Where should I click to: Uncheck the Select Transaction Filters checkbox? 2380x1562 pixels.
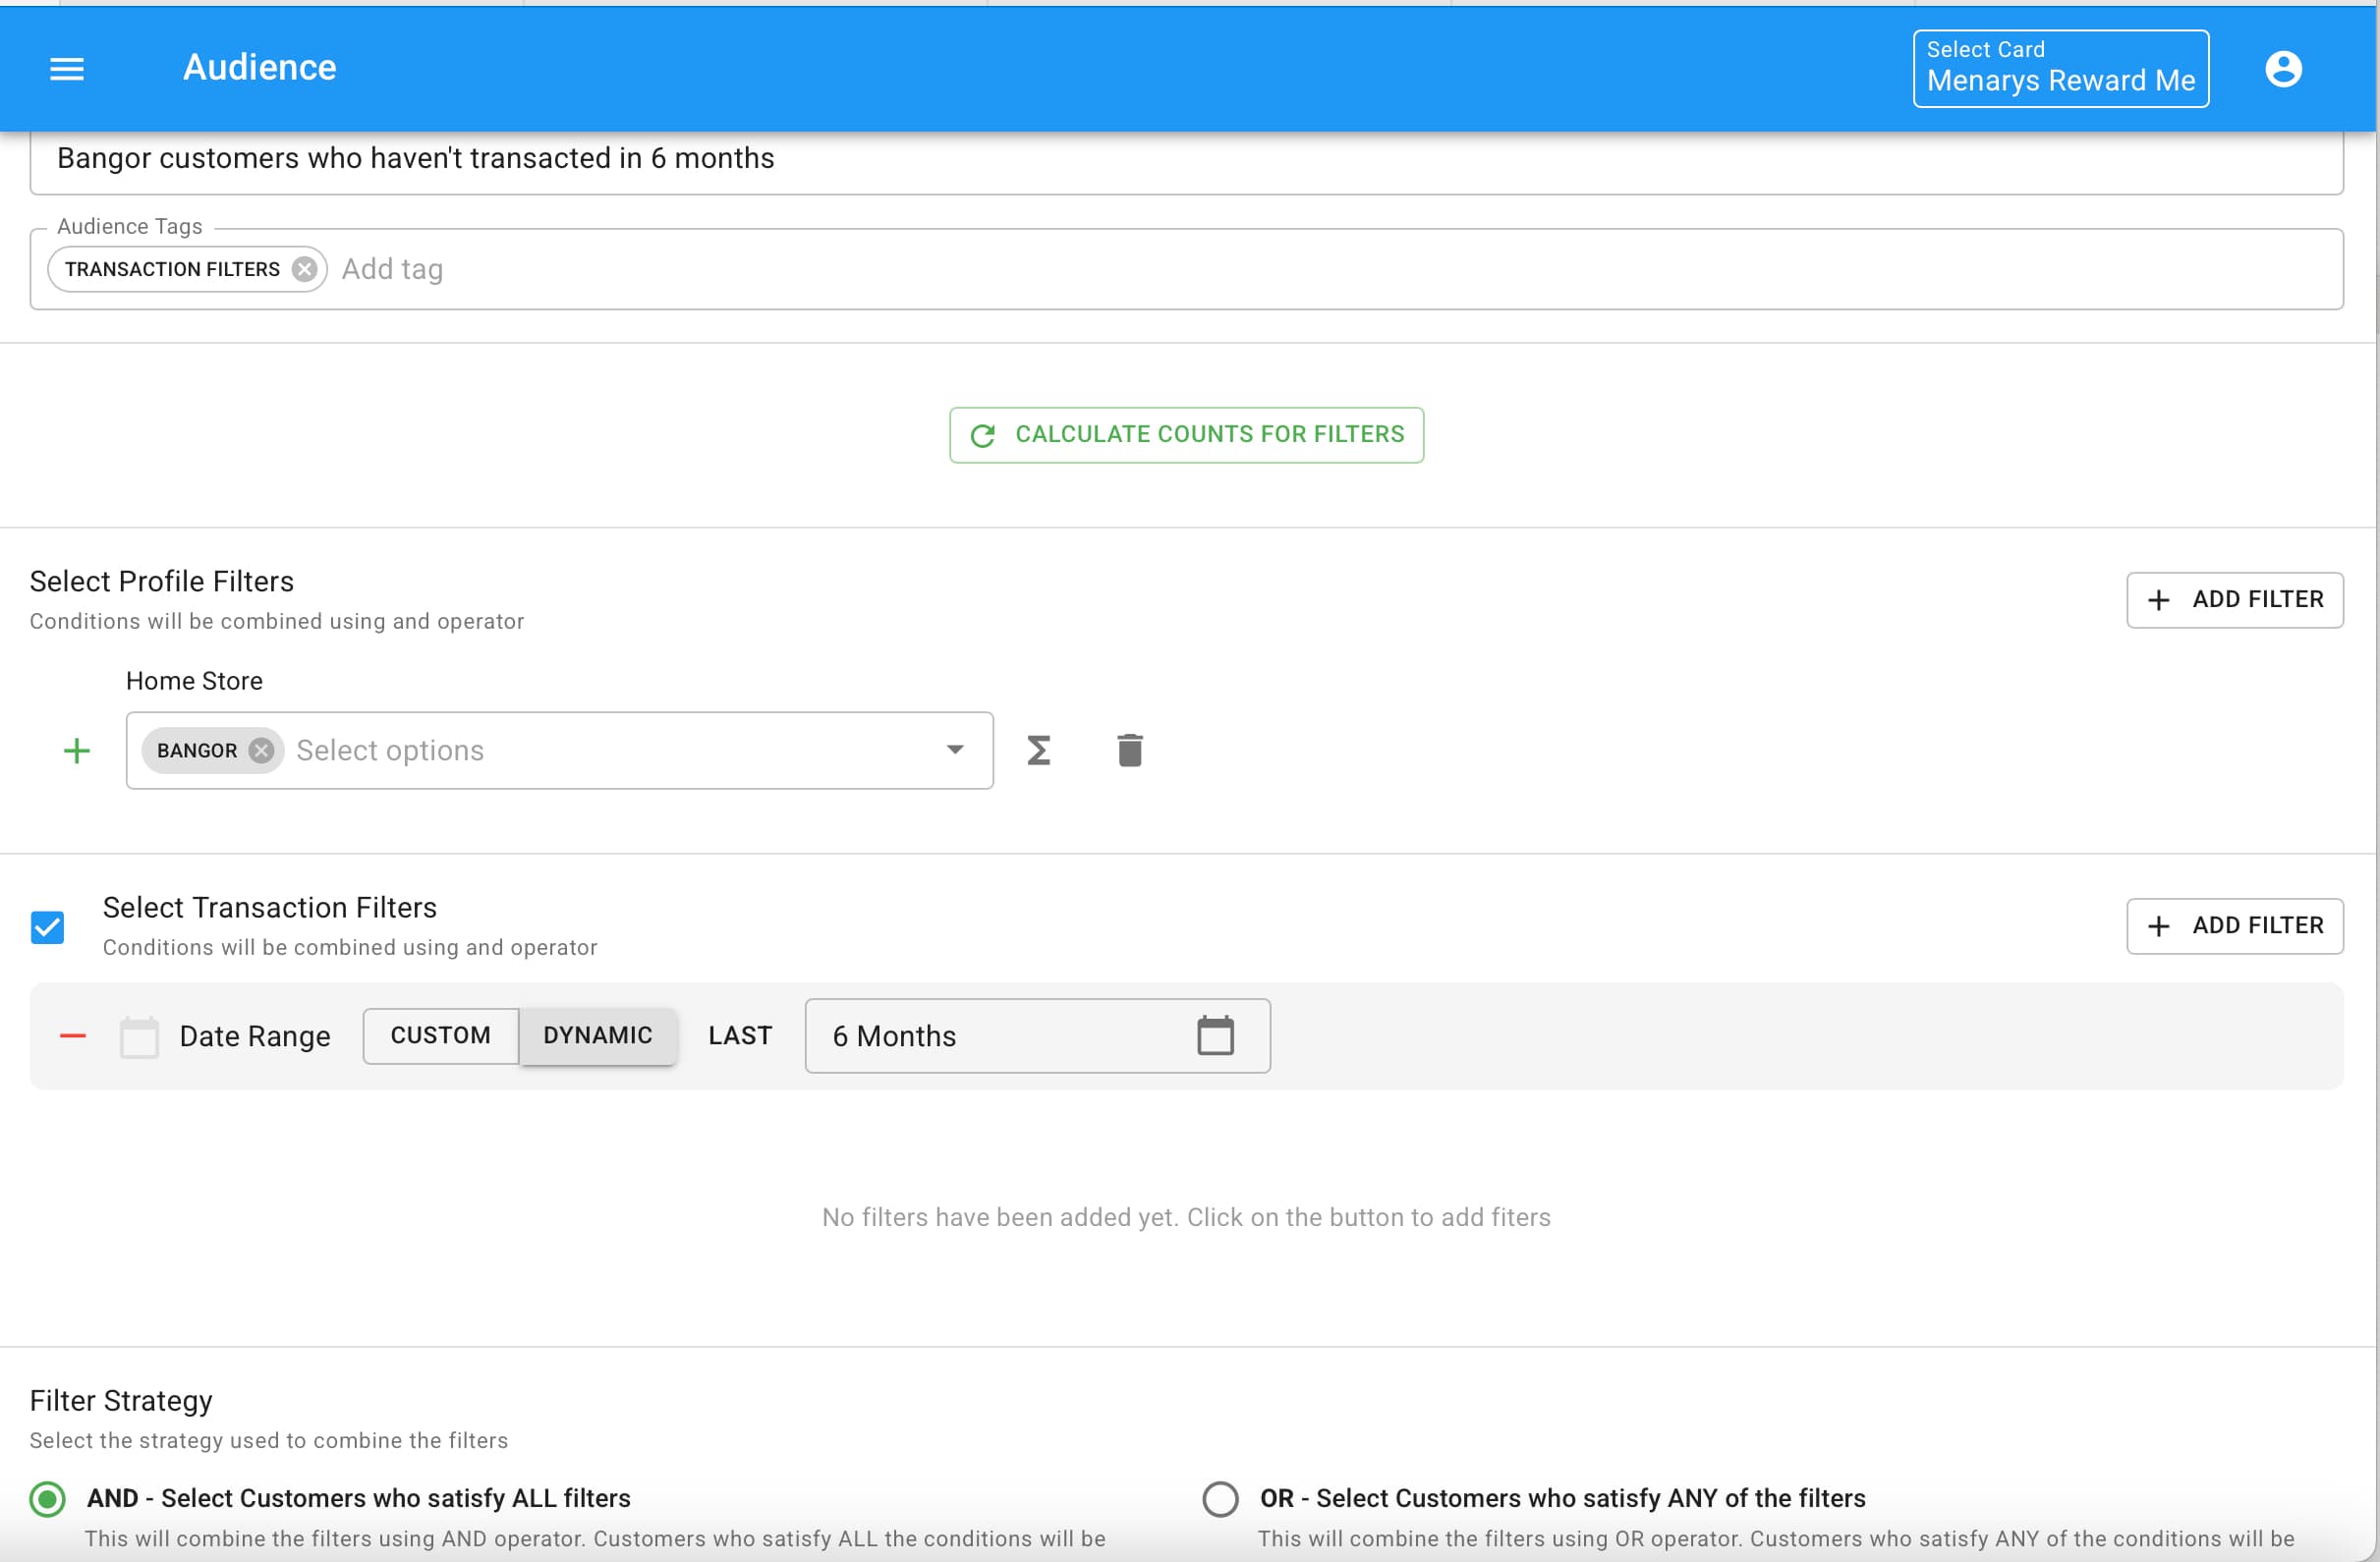click(x=47, y=927)
